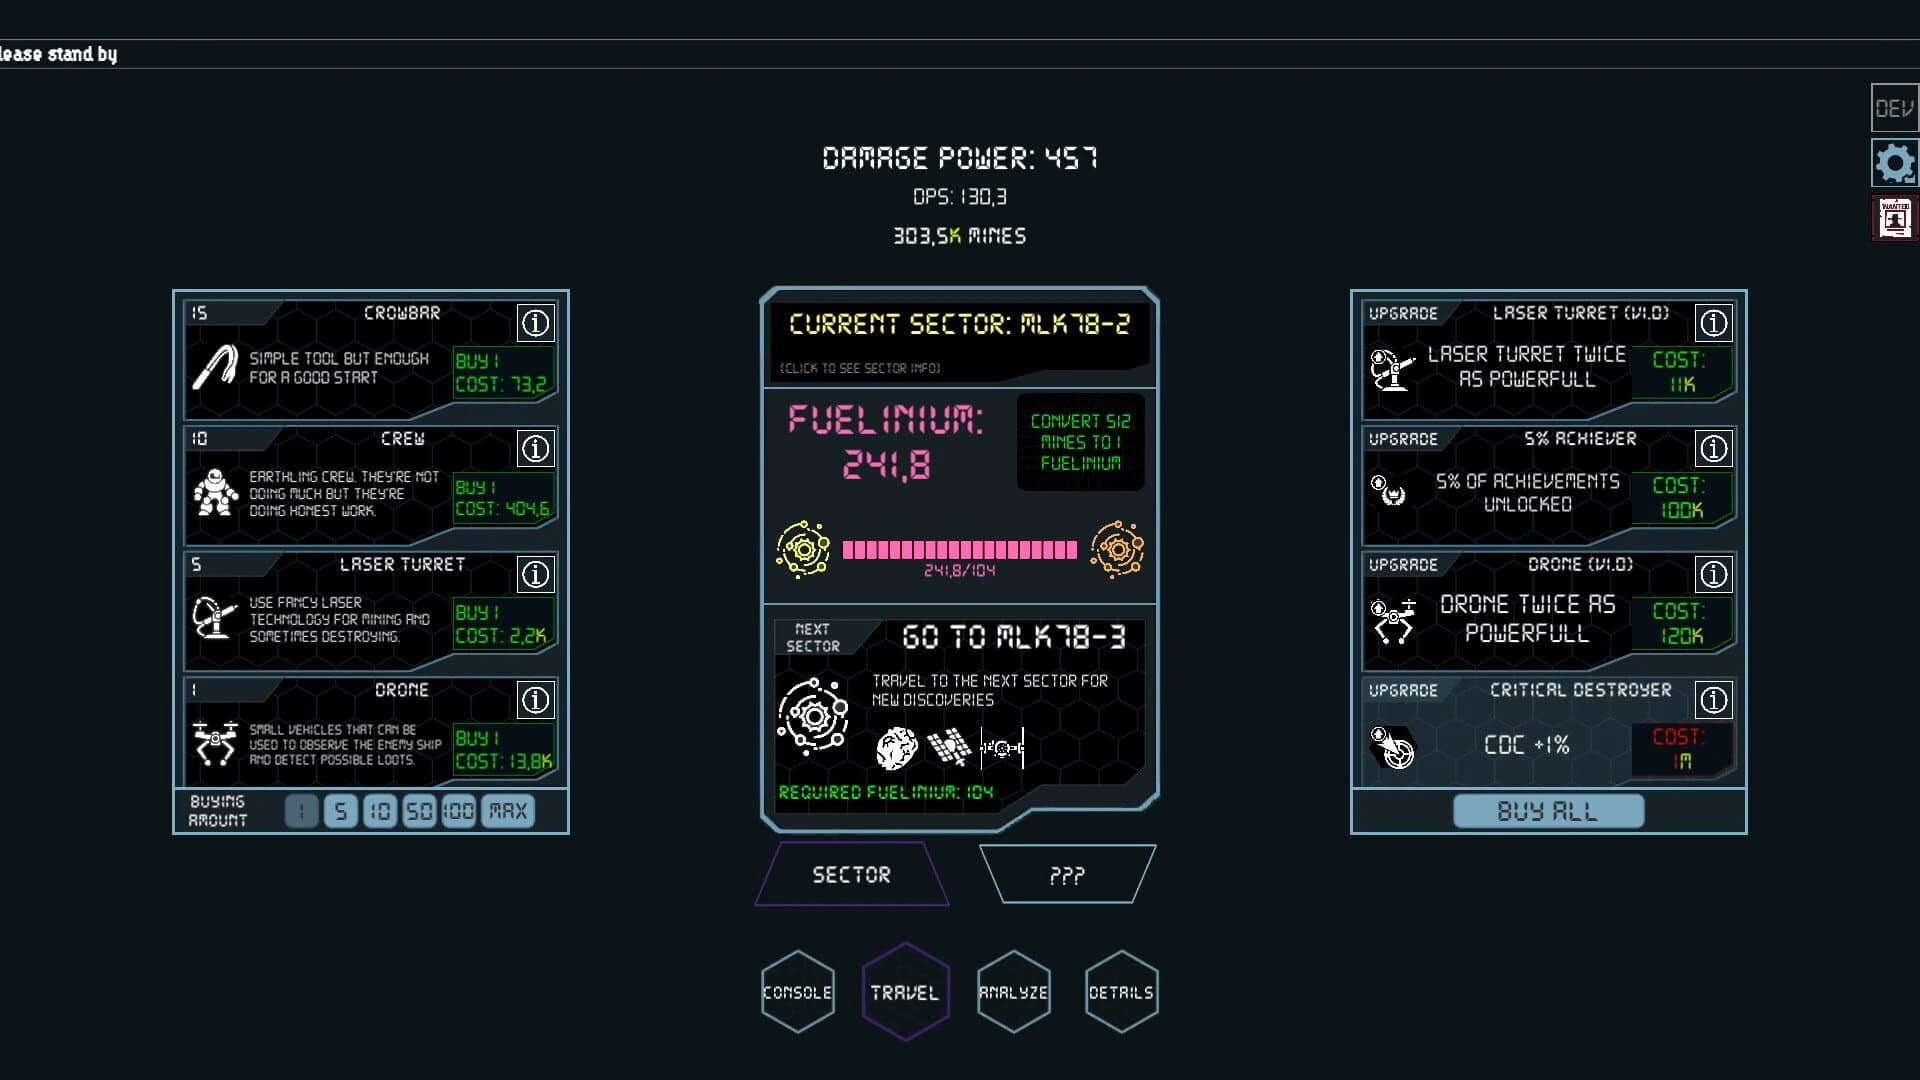The height and width of the screenshot is (1080, 1920).
Task: Set buying amount to 1
Action: (x=301, y=811)
